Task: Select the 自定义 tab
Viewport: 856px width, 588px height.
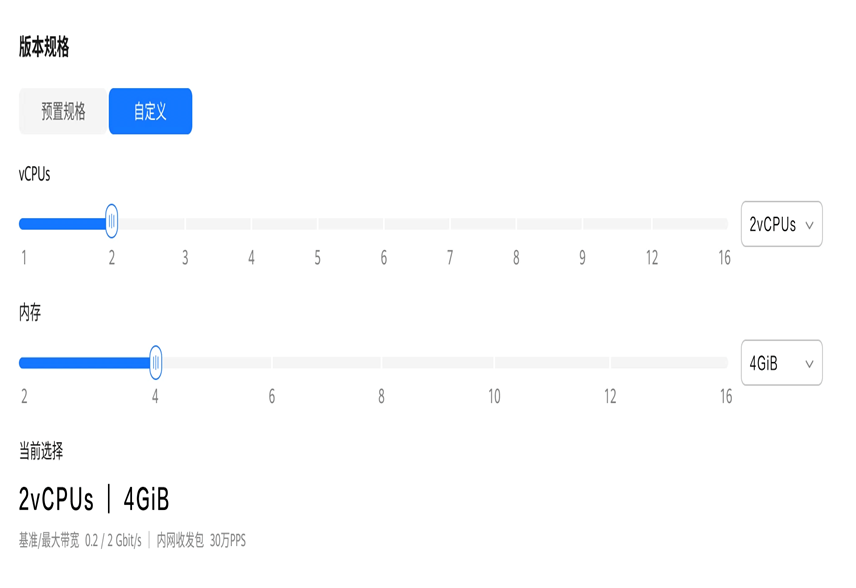Action: tap(150, 111)
